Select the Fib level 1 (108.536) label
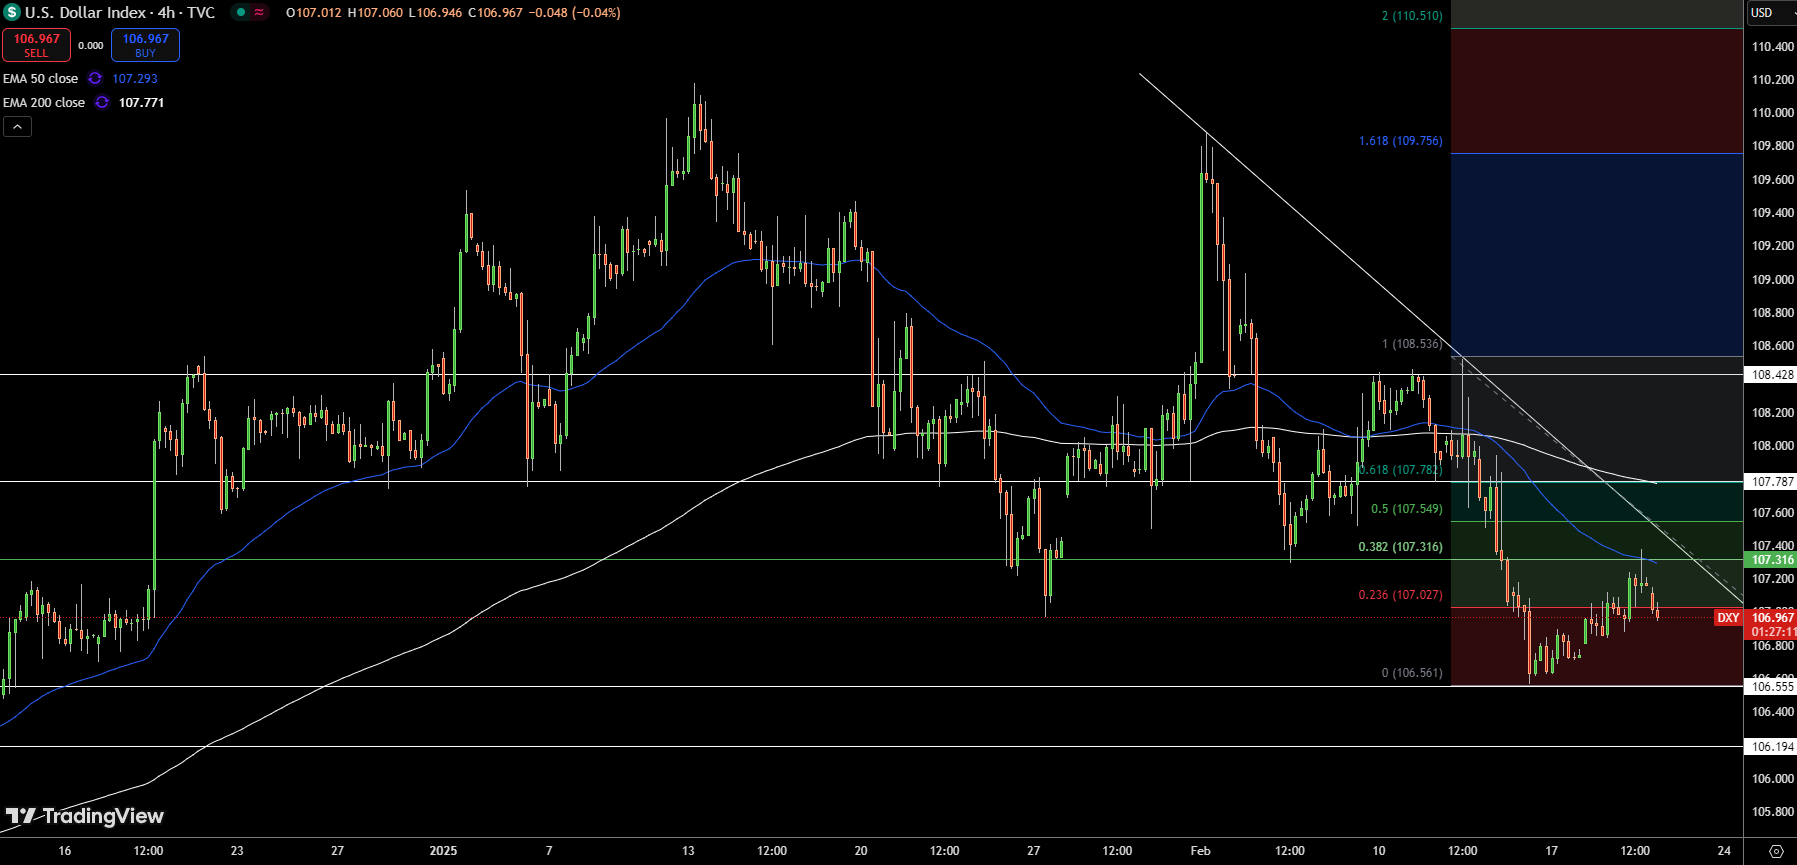This screenshot has width=1797, height=865. tap(1412, 344)
